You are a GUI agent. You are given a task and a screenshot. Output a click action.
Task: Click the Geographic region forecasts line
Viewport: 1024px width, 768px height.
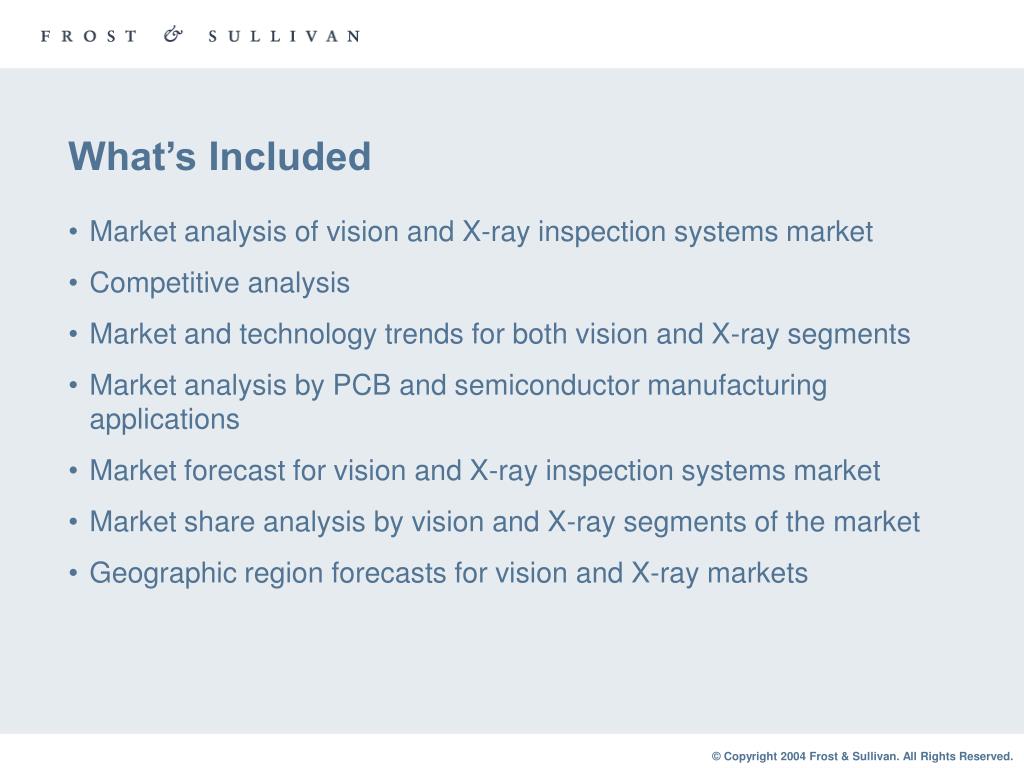pos(449,573)
